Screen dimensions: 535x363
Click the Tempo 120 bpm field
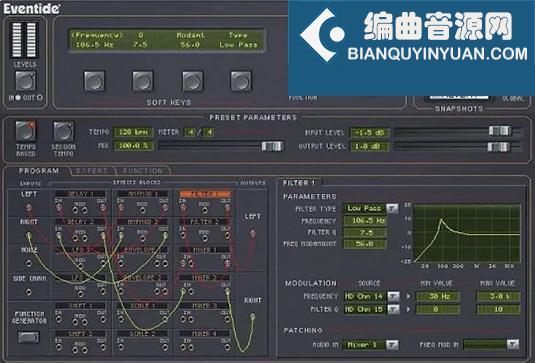(x=133, y=132)
